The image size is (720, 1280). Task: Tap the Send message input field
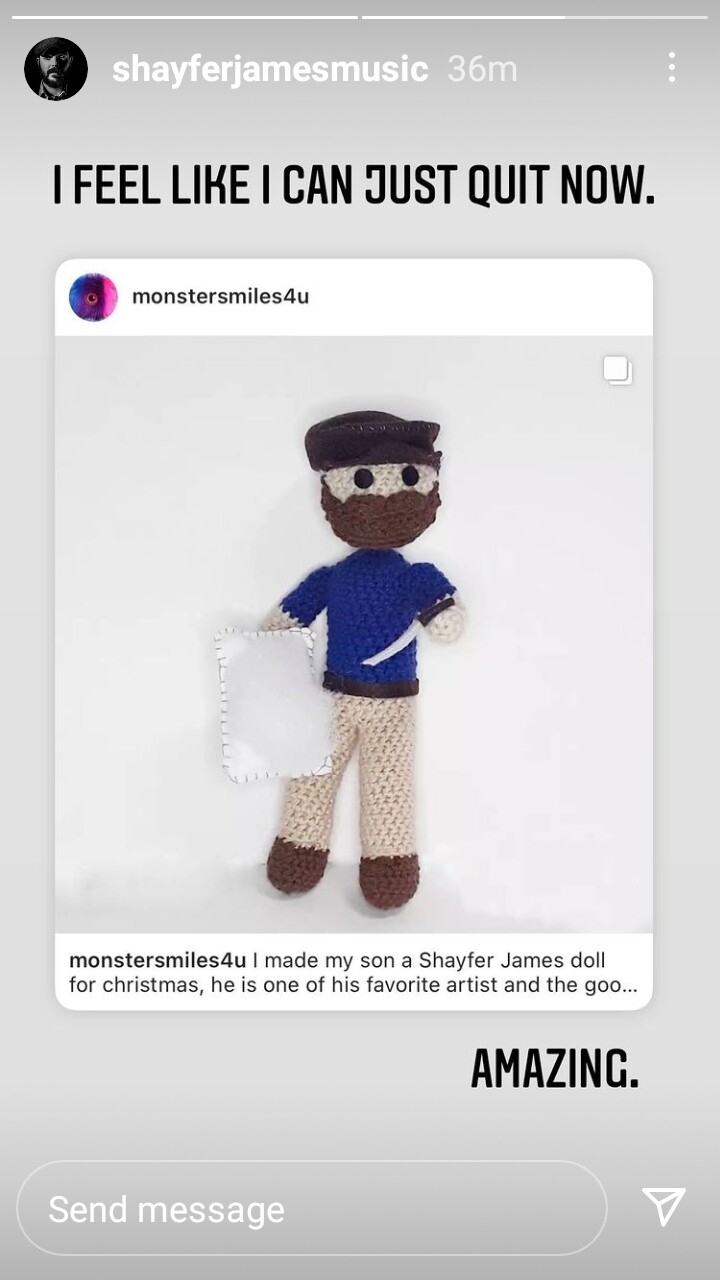[x=311, y=1208]
